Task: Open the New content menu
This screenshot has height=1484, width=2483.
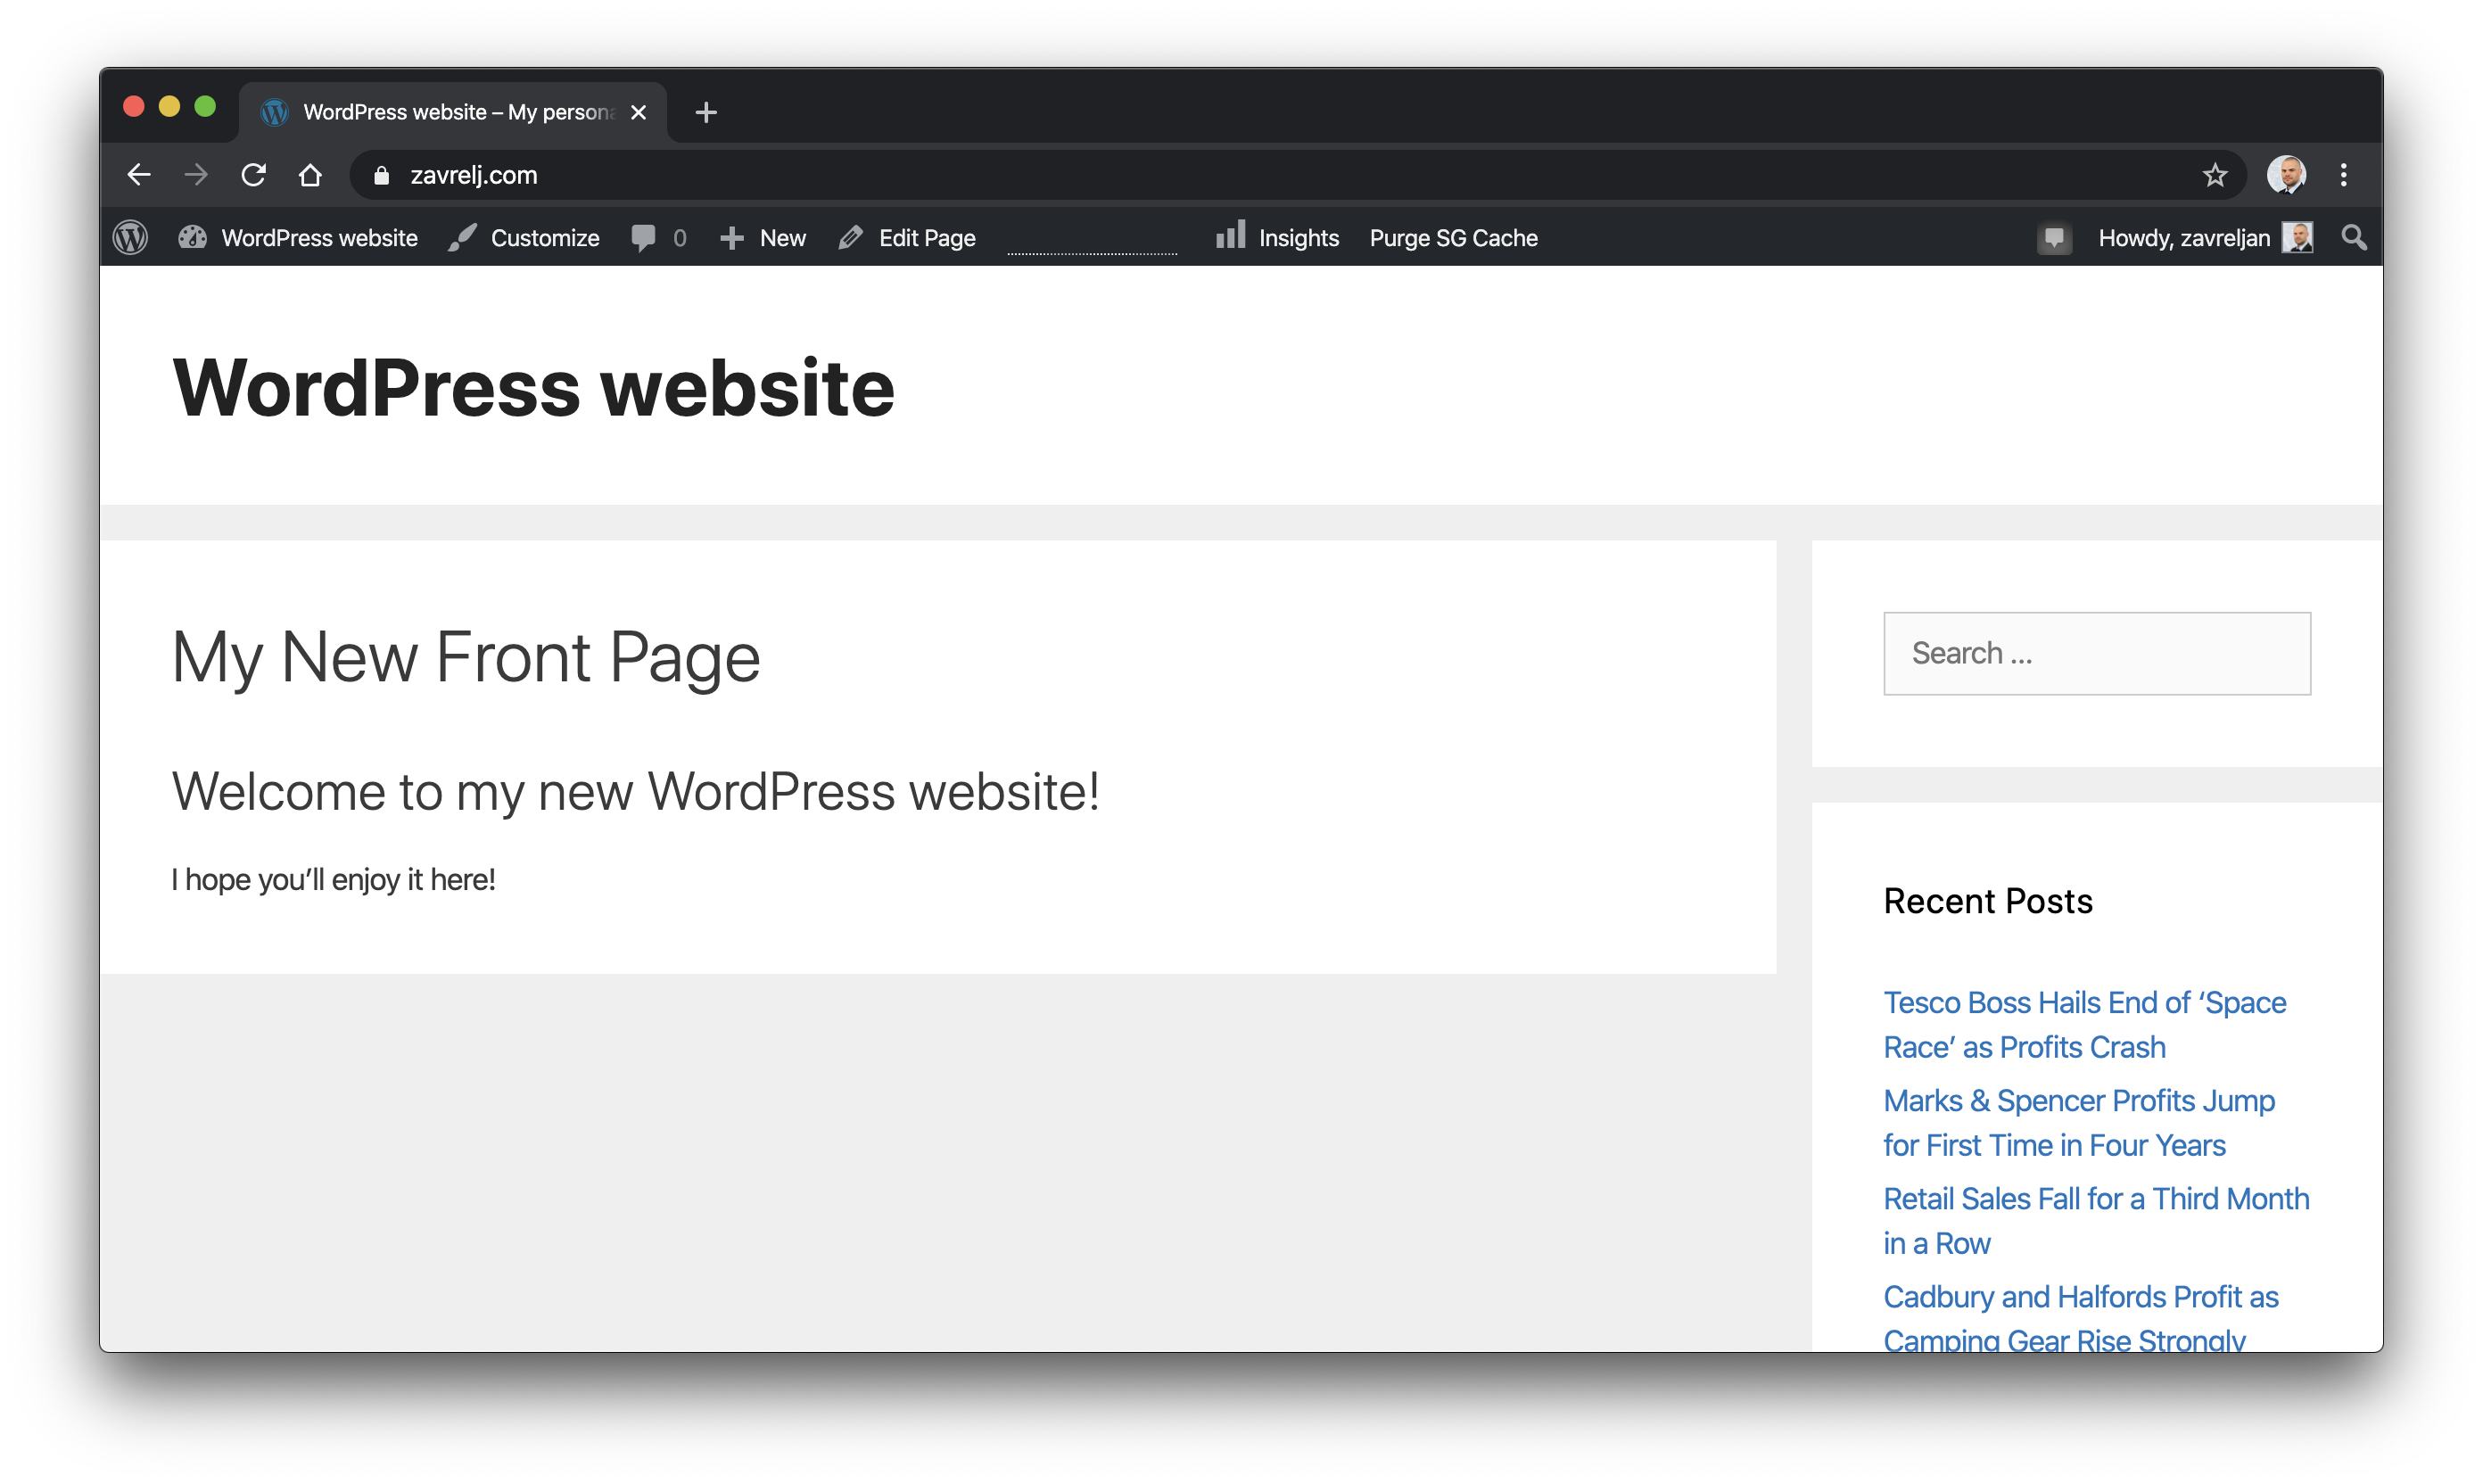Action: [x=763, y=238]
